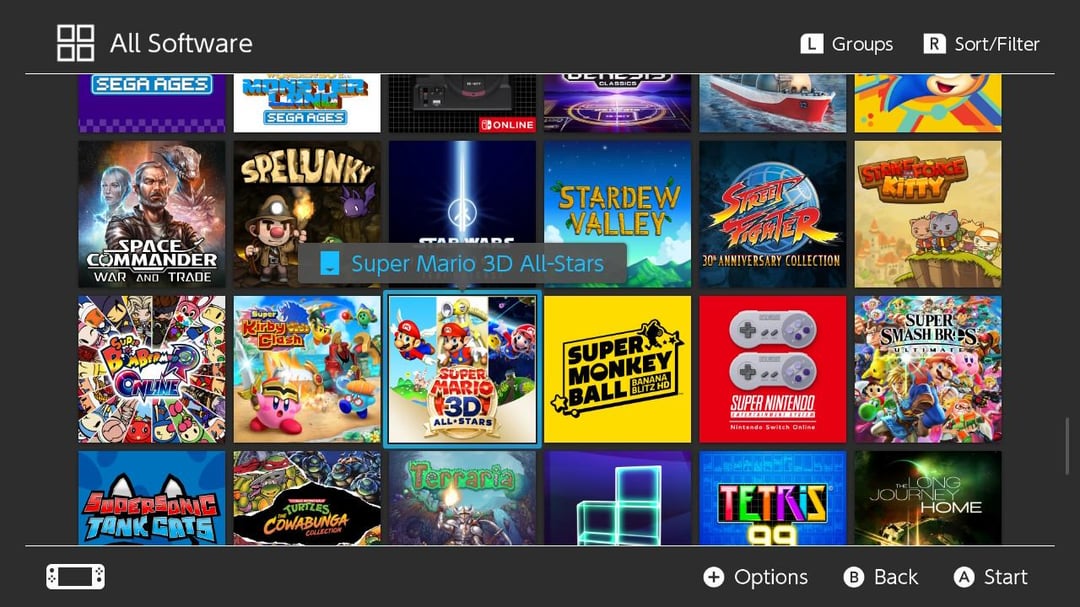
Task: Tap the A Start button
Action: pos(990,577)
